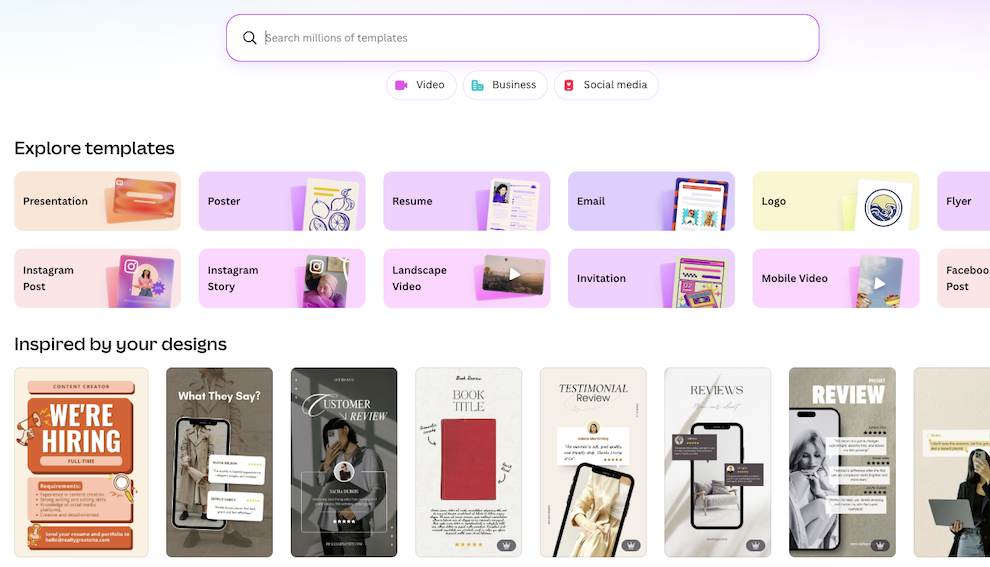Viewport: 990px width, 567px height.
Task: Click the Business building icon
Action: click(x=477, y=85)
